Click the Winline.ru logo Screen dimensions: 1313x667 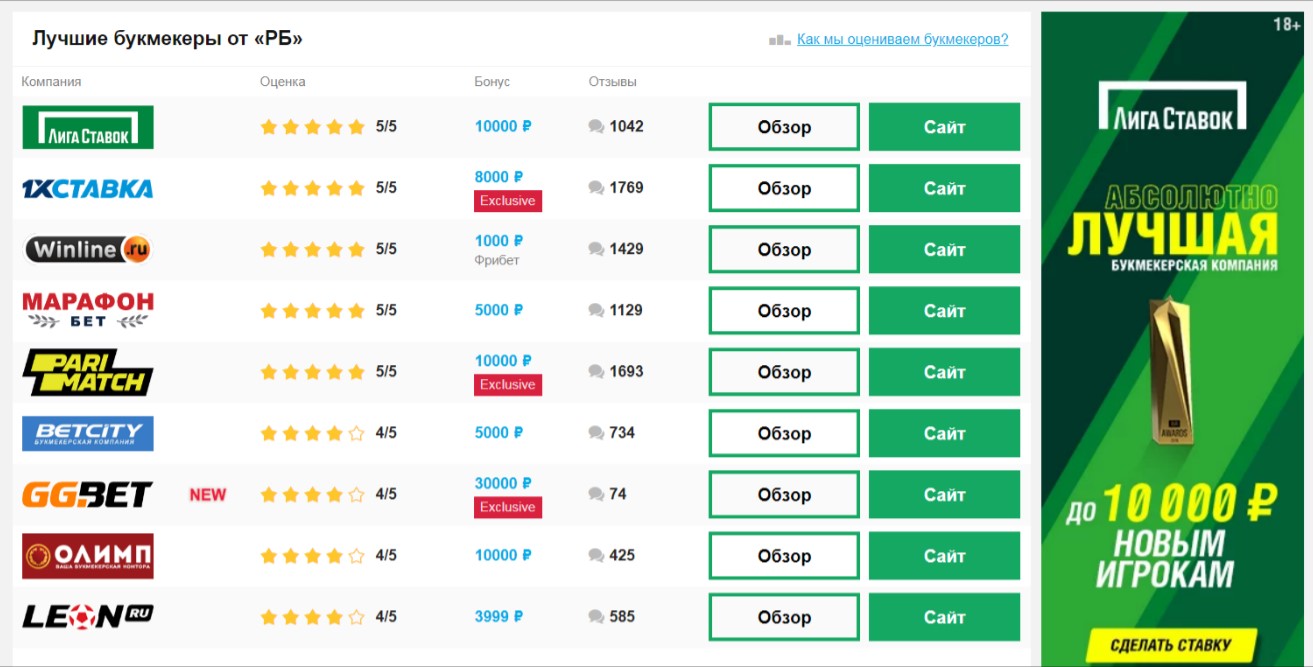(x=88, y=249)
